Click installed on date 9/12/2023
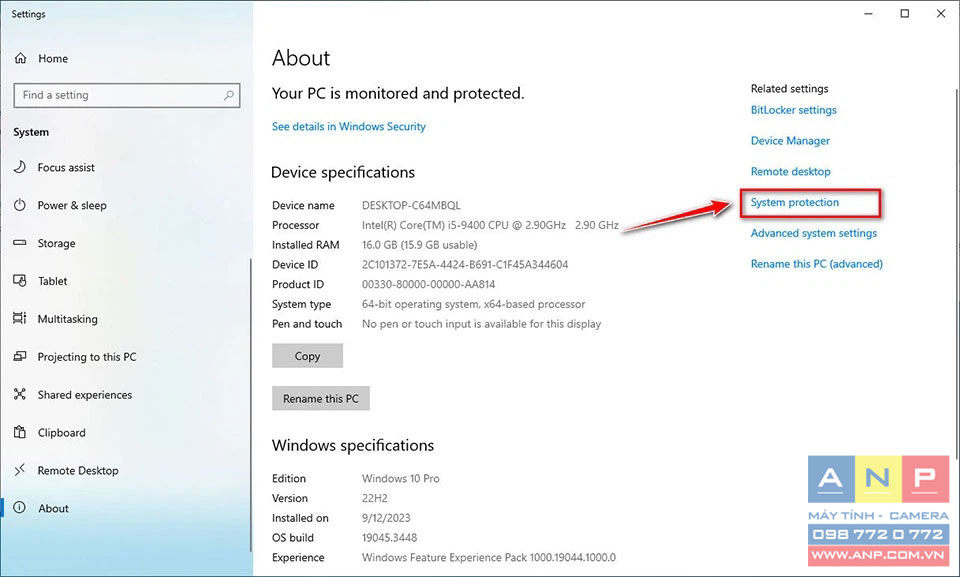 click(386, 518)
